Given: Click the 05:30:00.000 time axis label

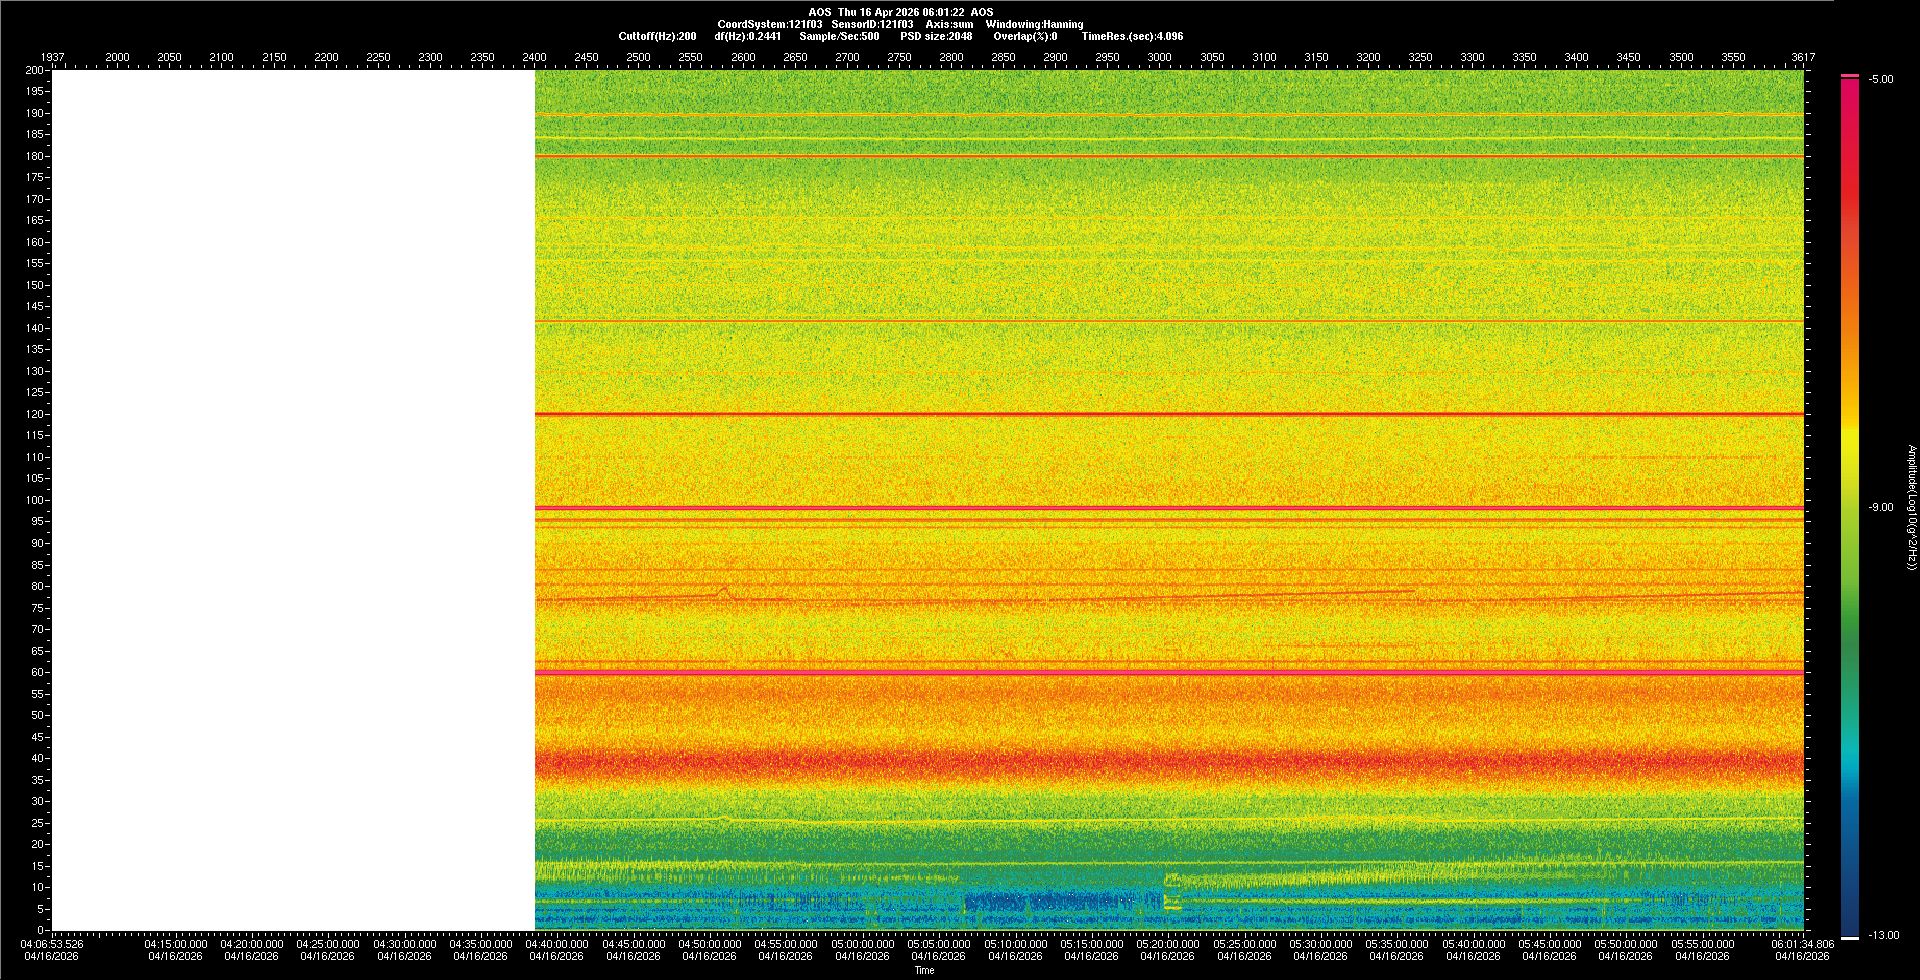Looking at the screenshot, I should pyautogui.click(x=1320, y=944).
